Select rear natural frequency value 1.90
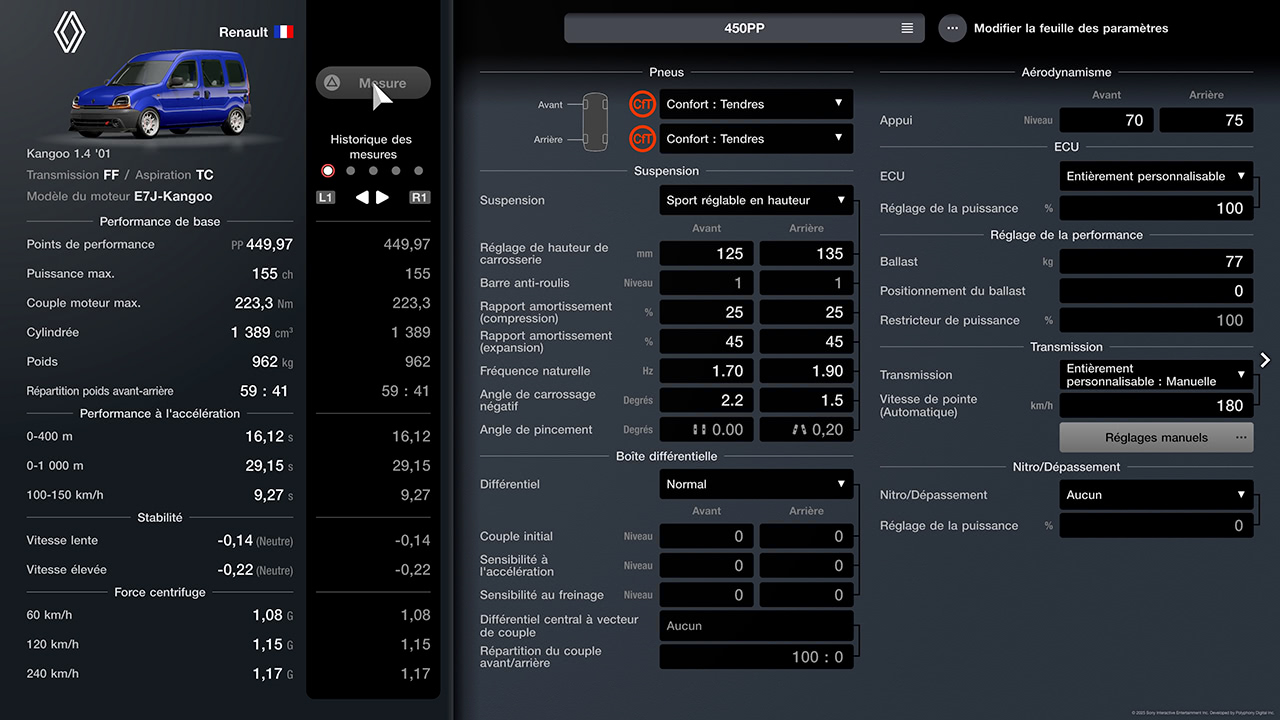Viewport: 1280px width, 720px height. (x=807, y=371)
